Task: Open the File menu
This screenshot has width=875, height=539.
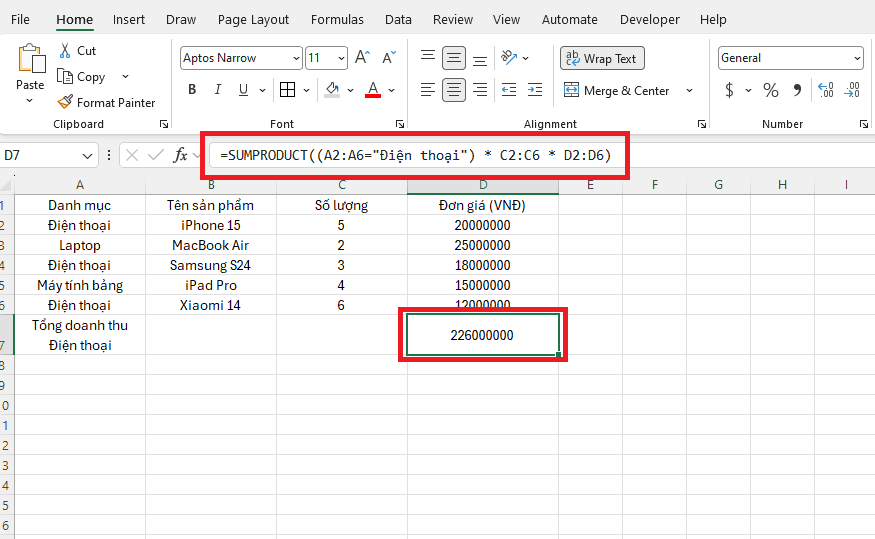Action: click(20, 20)
